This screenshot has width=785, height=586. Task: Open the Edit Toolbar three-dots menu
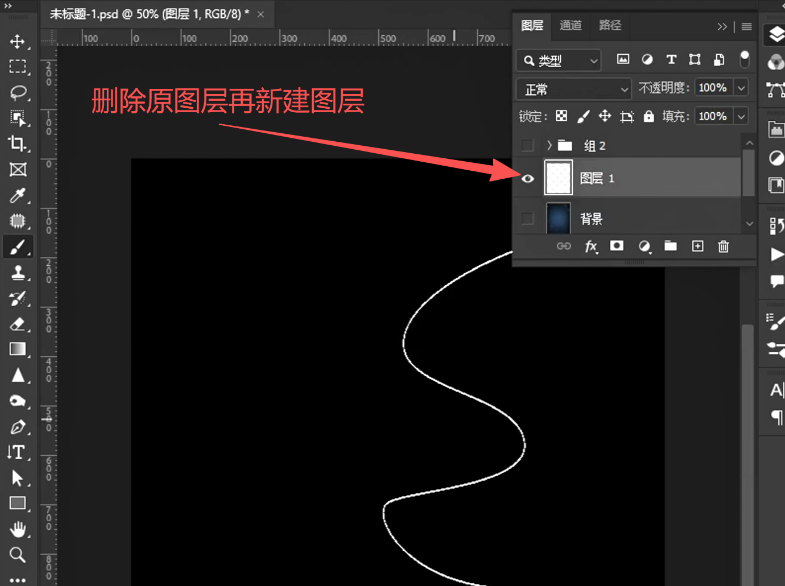click(18, 580)
